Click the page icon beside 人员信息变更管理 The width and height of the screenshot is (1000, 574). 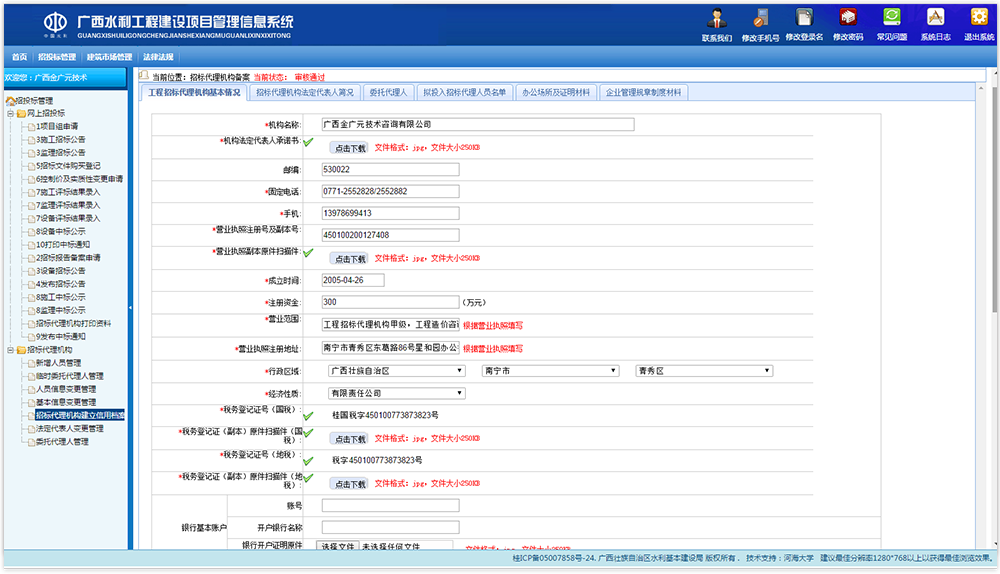coord(31,390)
